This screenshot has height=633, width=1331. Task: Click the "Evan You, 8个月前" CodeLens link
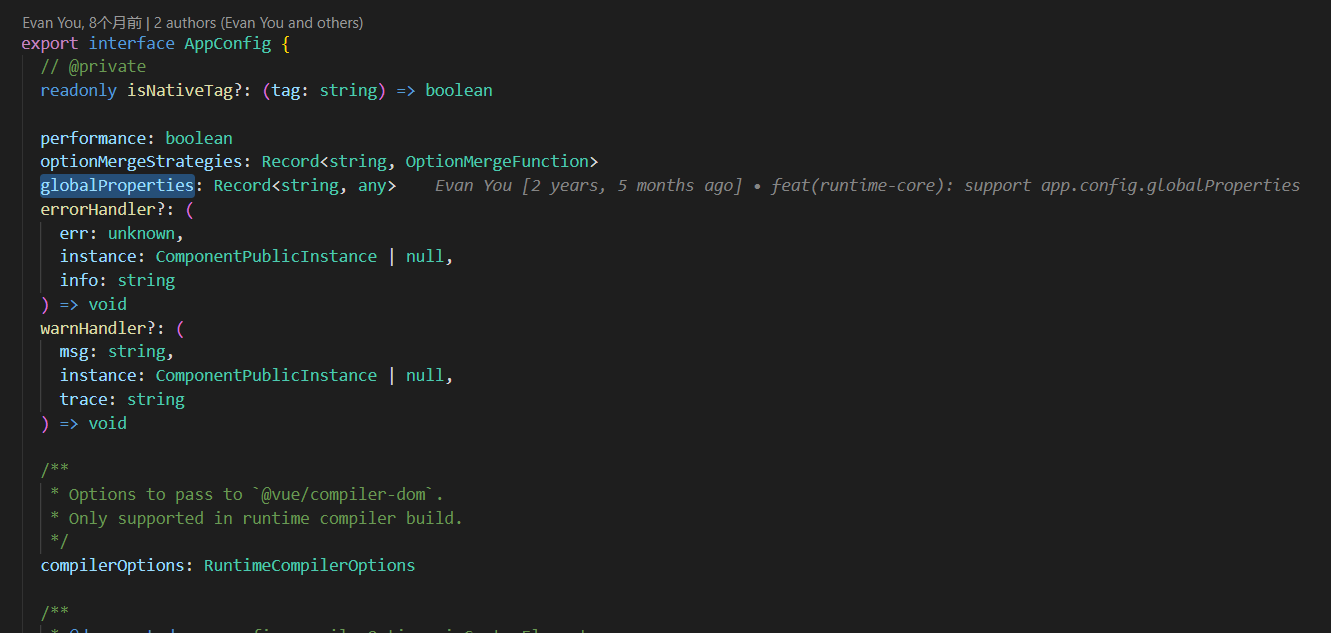(x=82, y=22)
